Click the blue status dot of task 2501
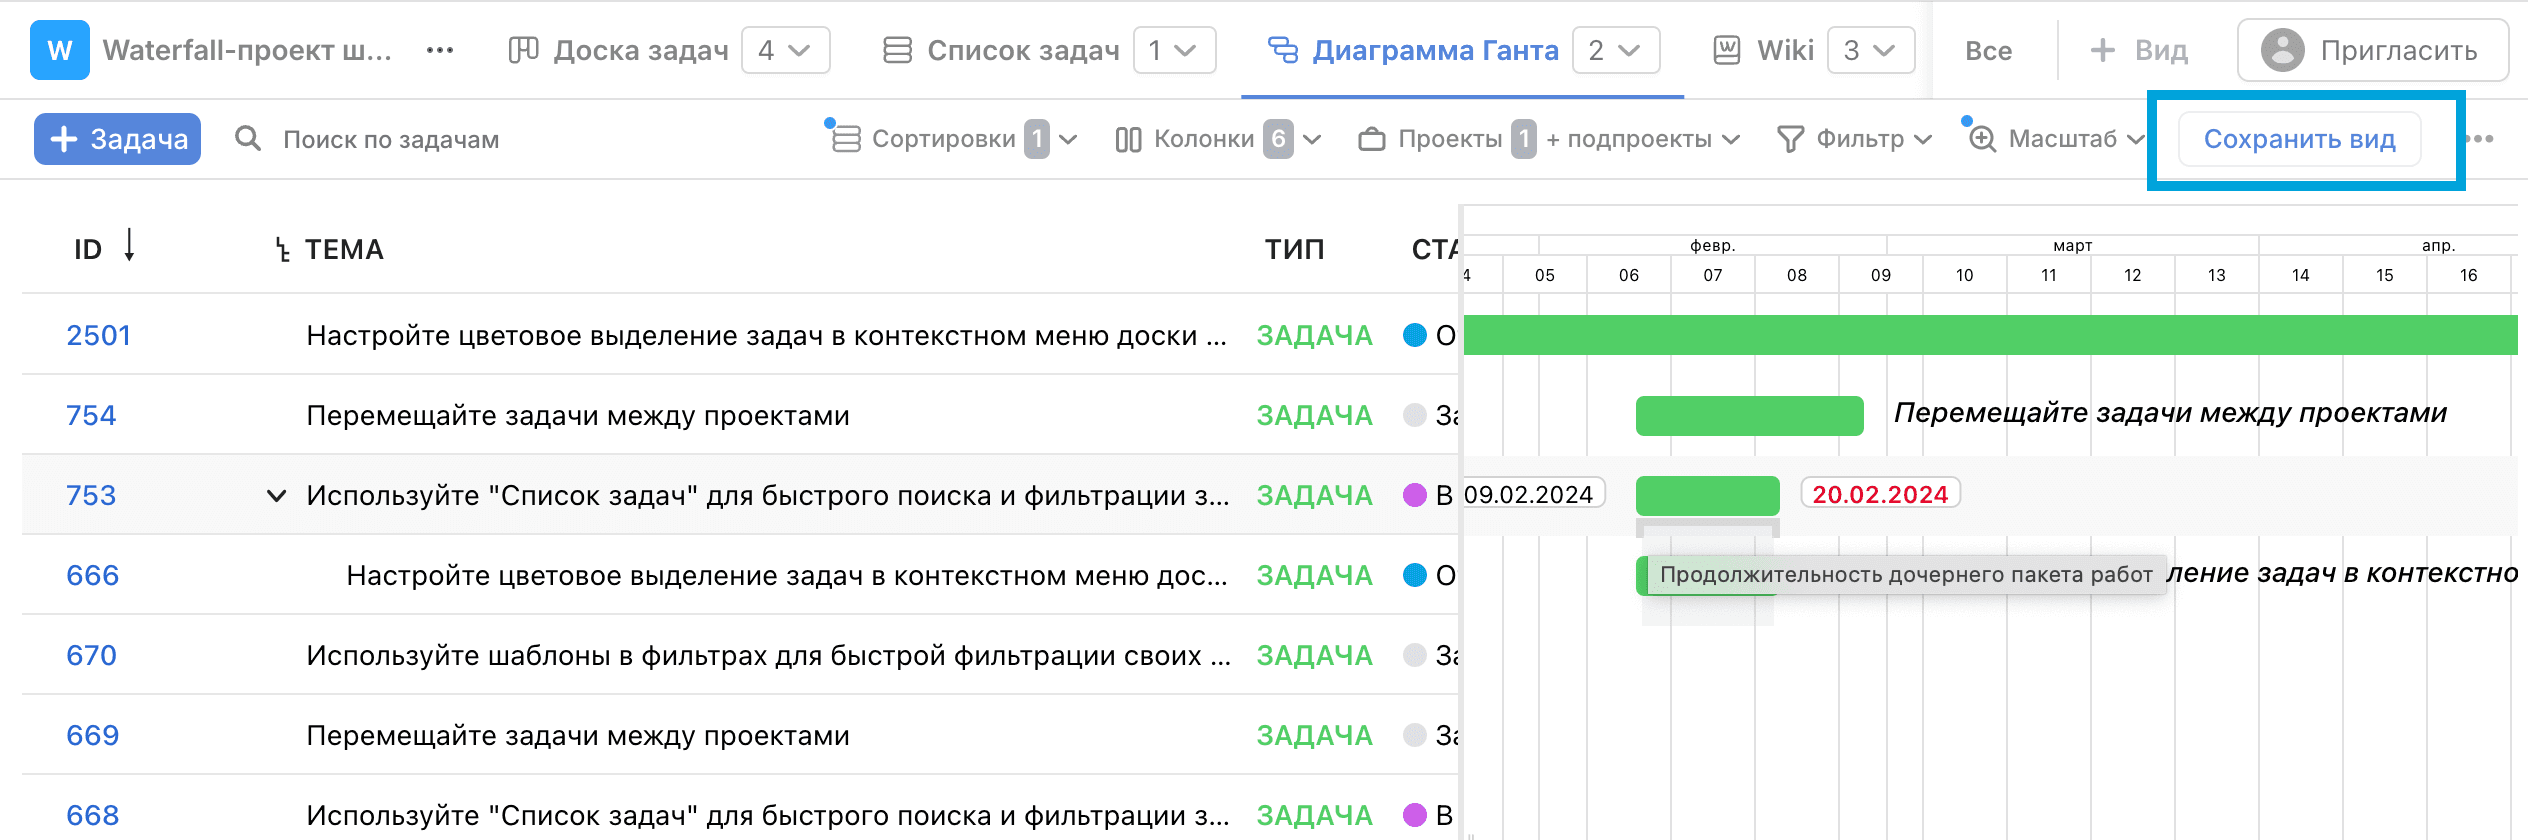This screenshot has height=840, width=2528. click(x=1414, y=335)
